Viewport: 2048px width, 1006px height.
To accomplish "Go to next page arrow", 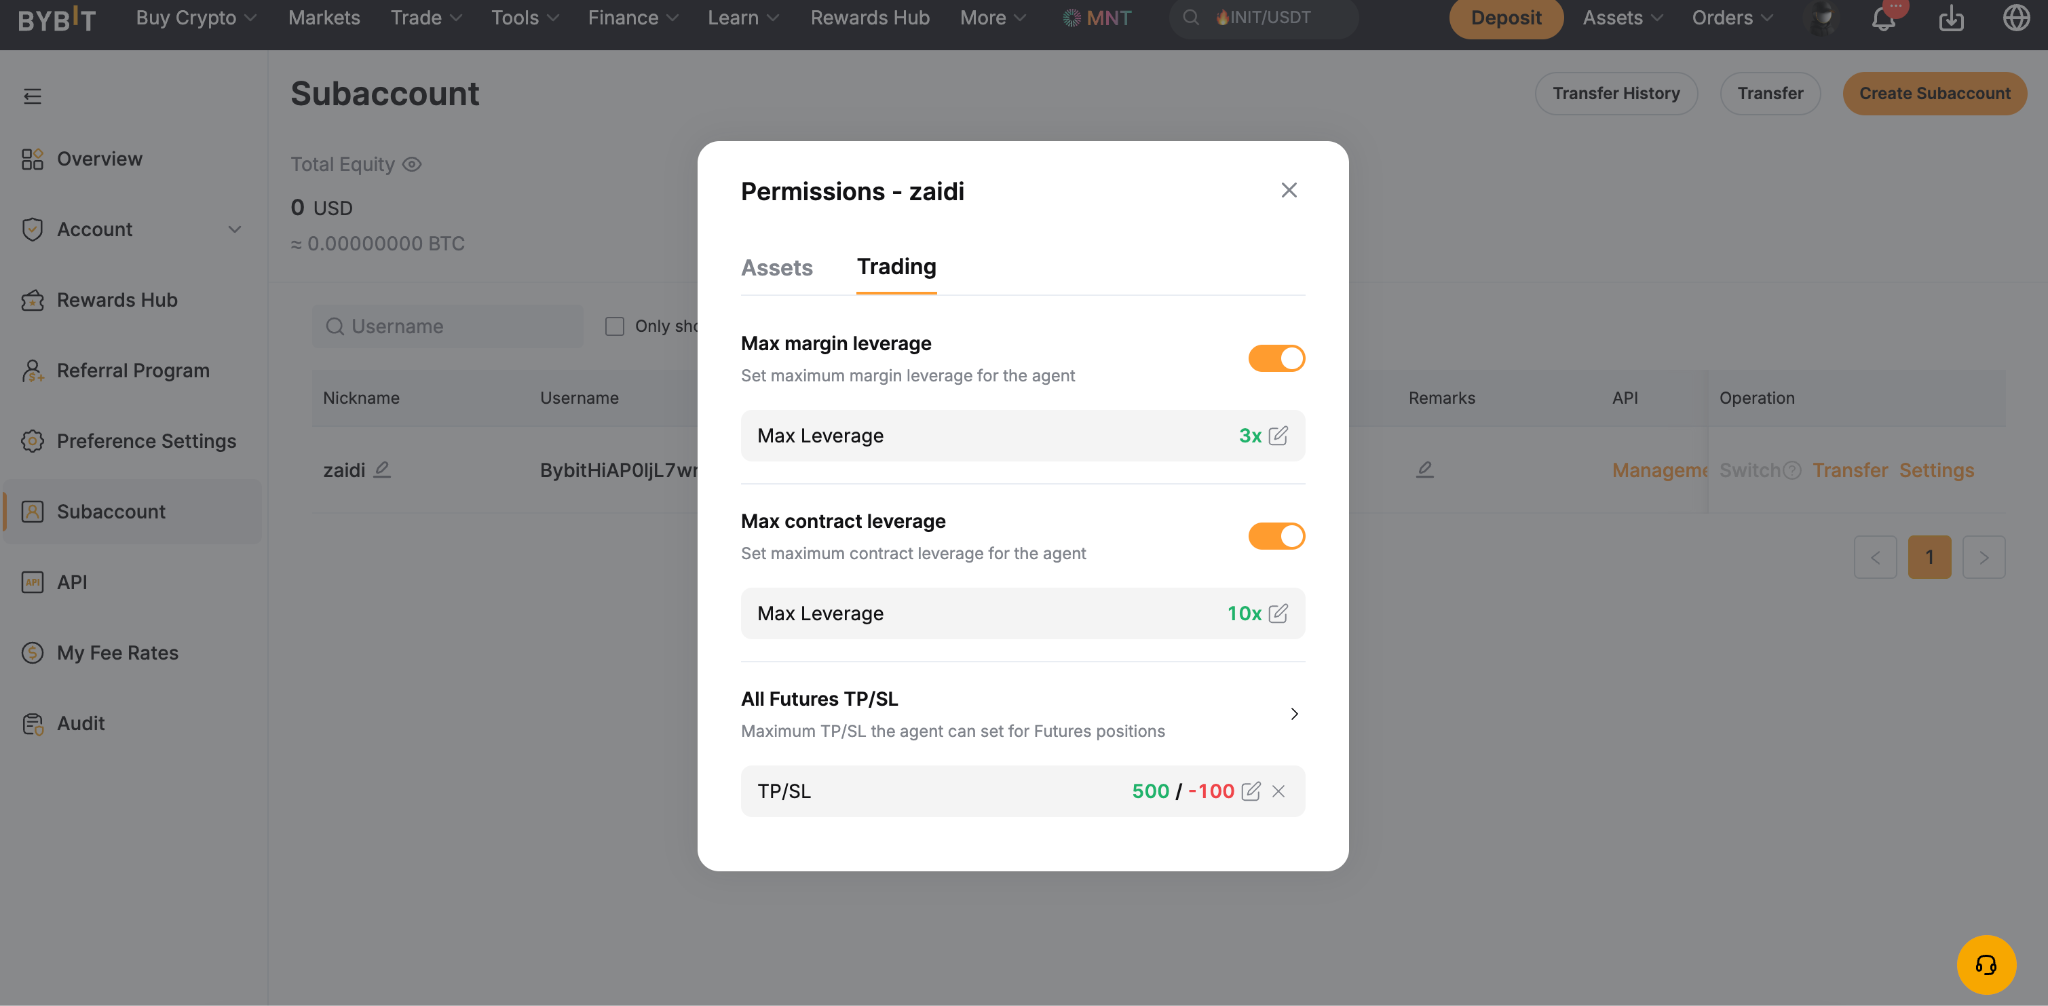I will click(1984, 558).
